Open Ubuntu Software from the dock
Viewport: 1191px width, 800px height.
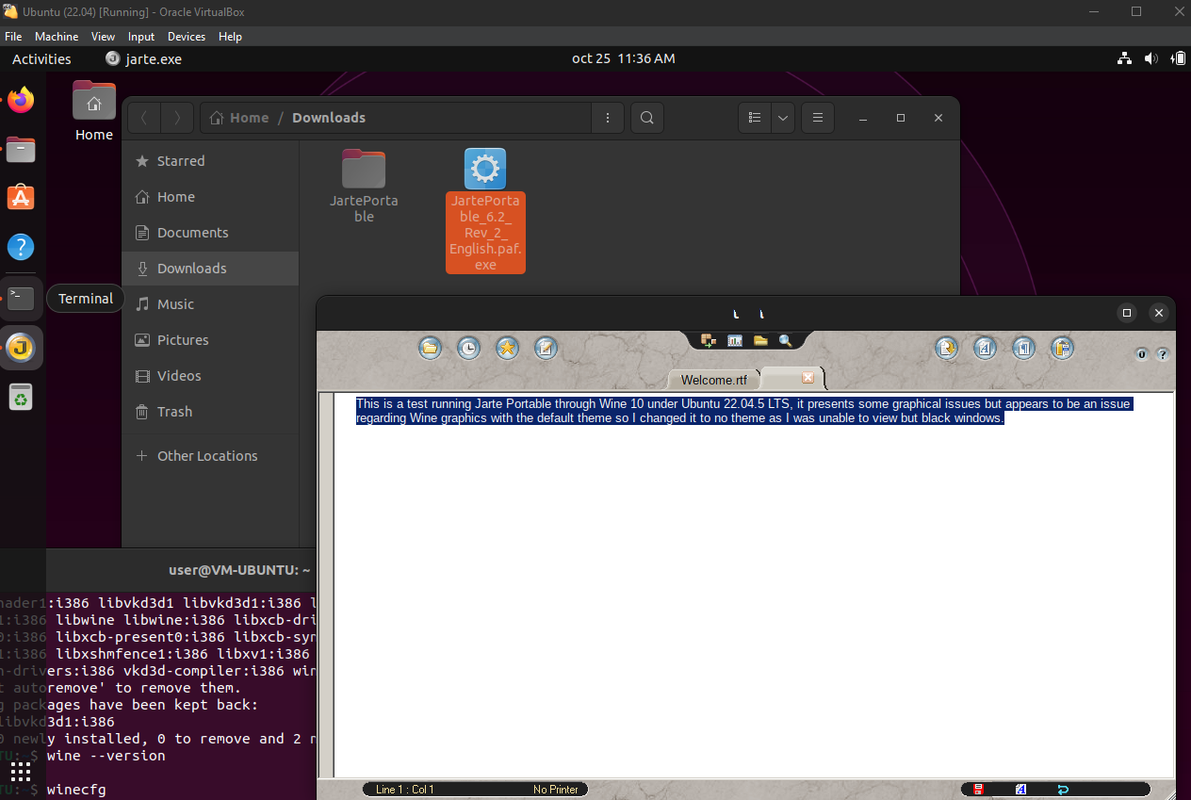[21, 198]
